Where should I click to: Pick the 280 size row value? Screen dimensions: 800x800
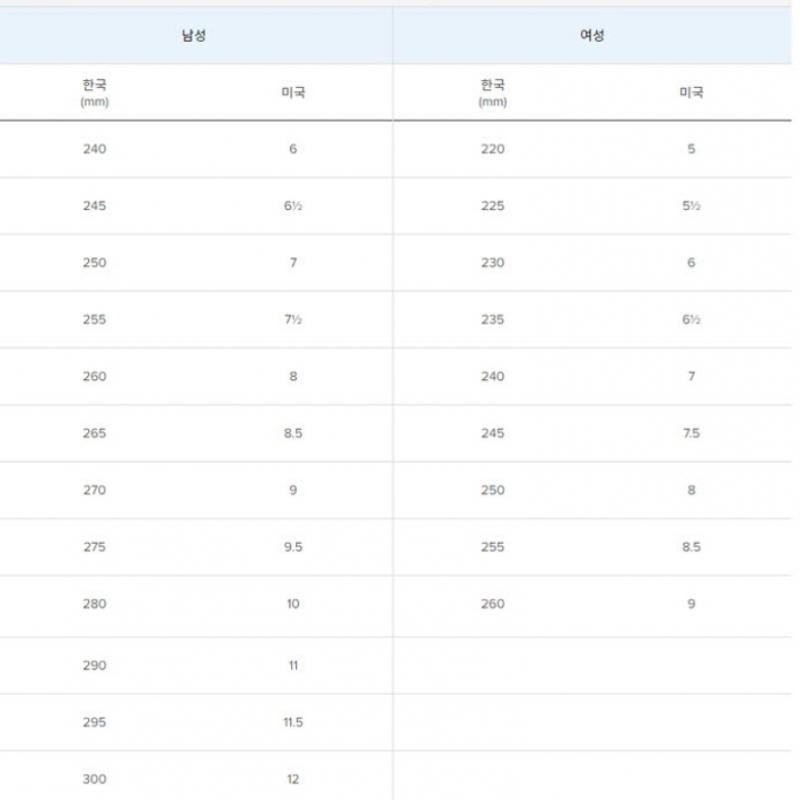click(95, 604)
